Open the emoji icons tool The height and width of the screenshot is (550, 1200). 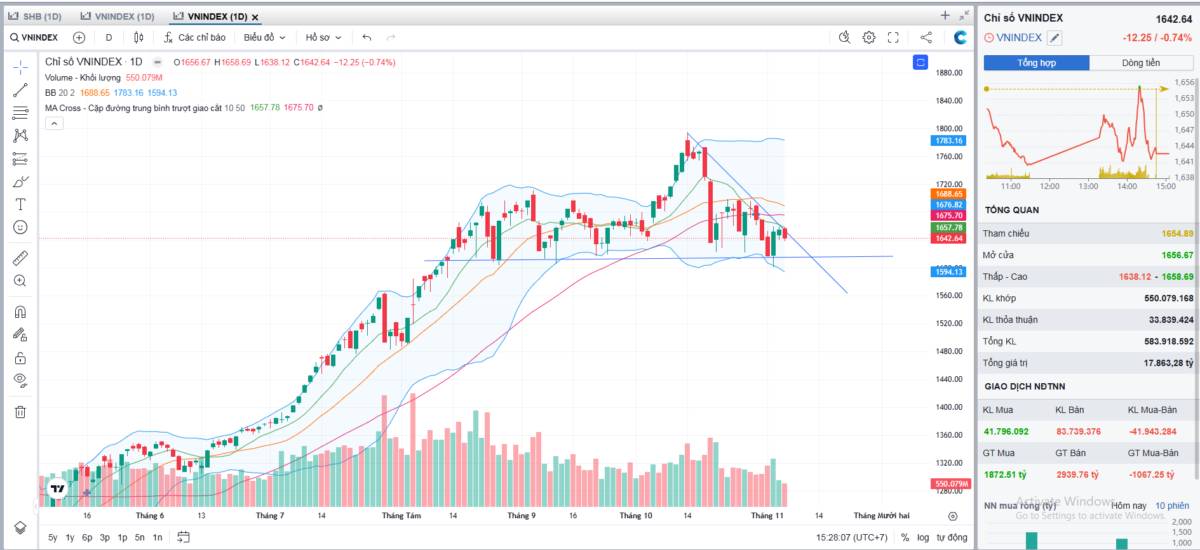pyautogui.click(x=20, y=227)
